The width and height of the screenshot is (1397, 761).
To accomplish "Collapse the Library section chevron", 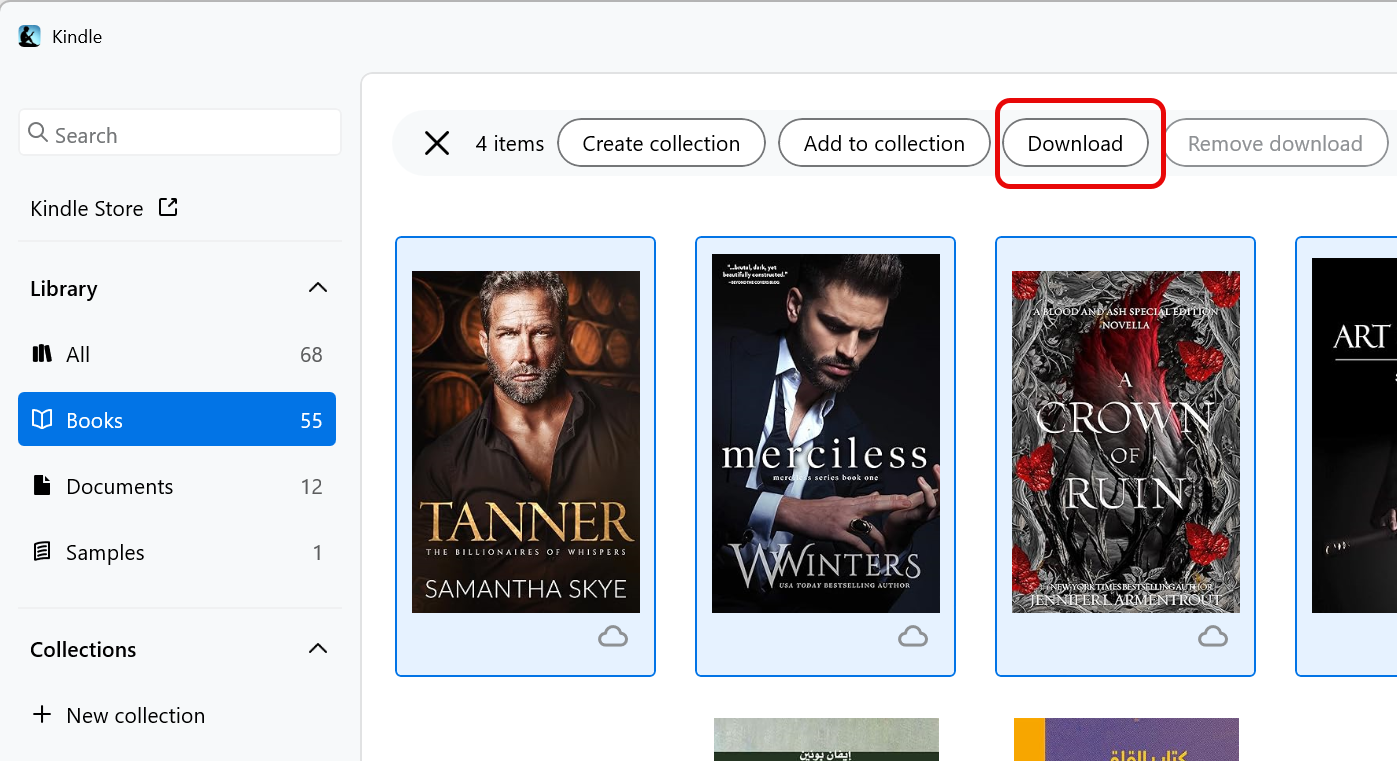I will click(318, 288).
